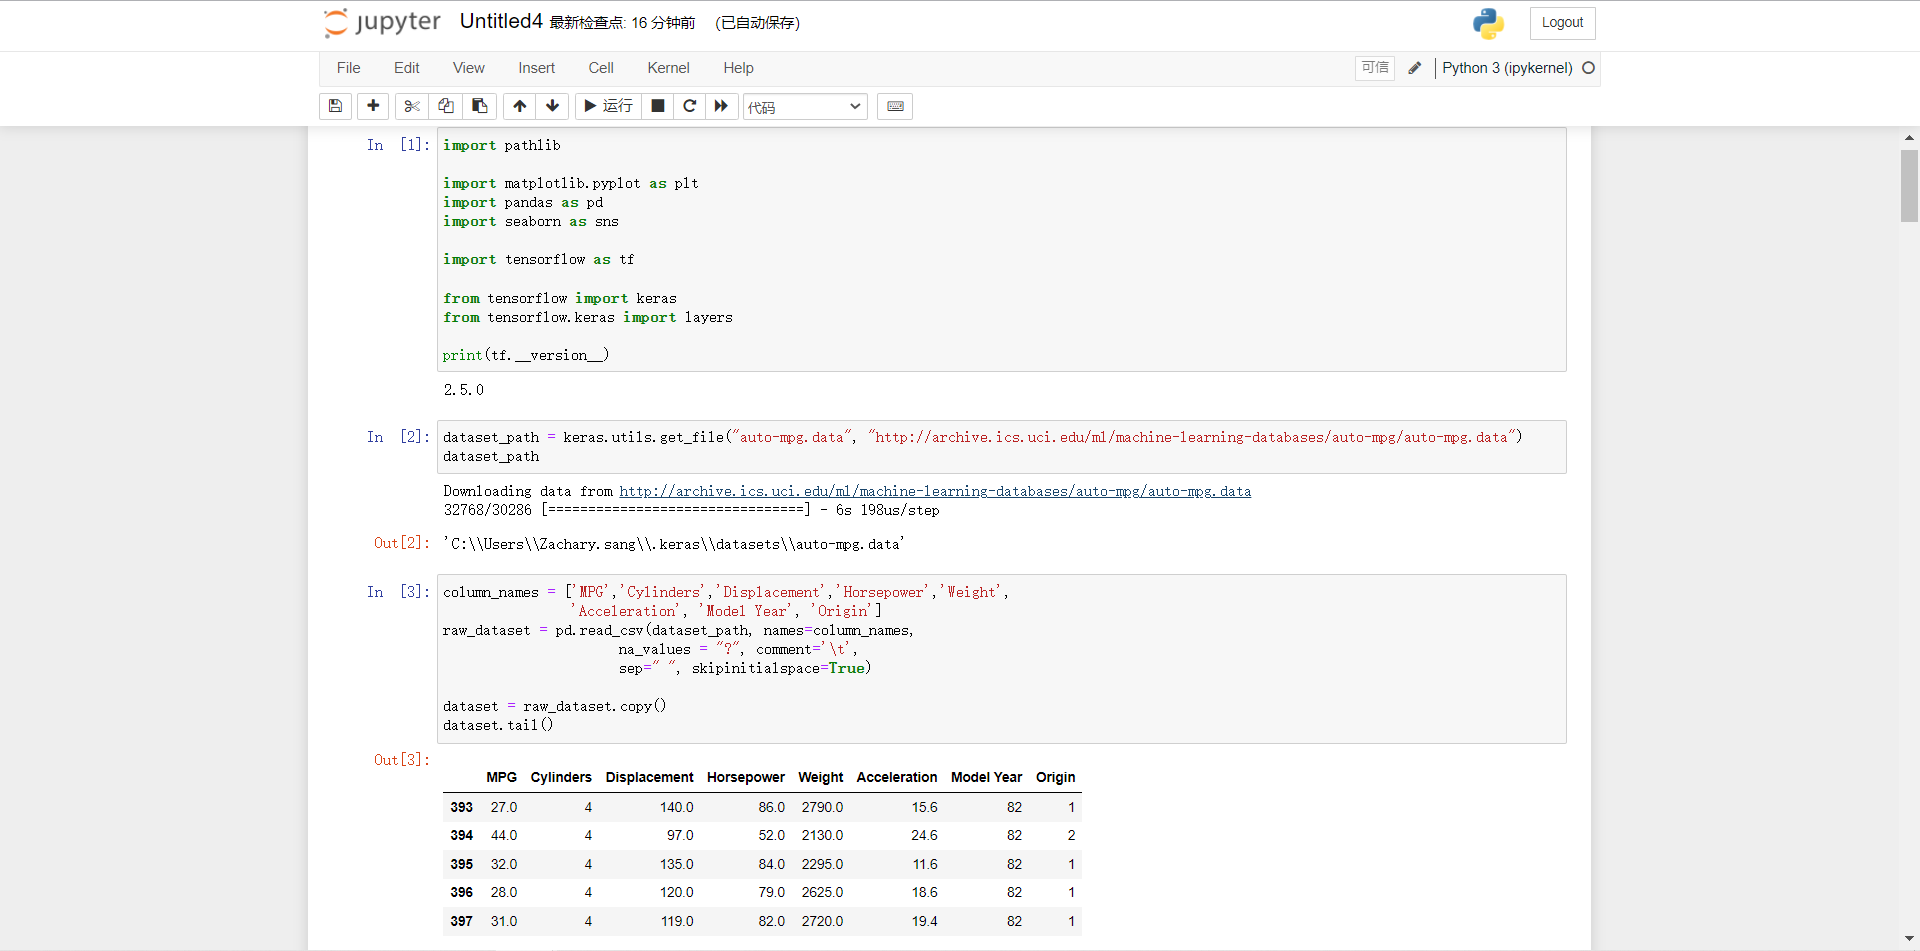Move the selected cell down
The width and height of the screenshot is (1920, 951).
[552, 106]
